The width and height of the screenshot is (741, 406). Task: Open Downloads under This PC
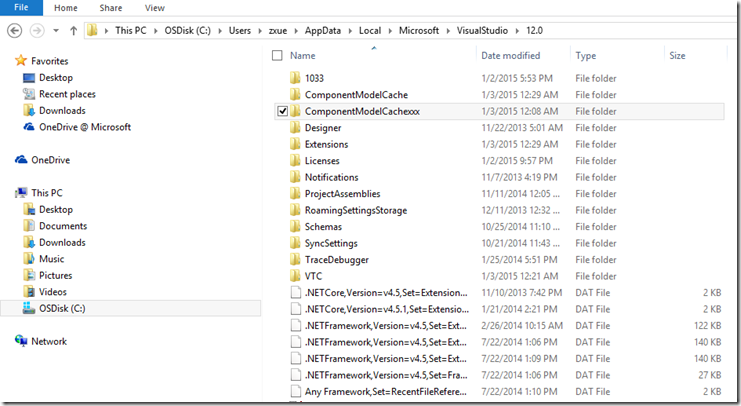62,242
